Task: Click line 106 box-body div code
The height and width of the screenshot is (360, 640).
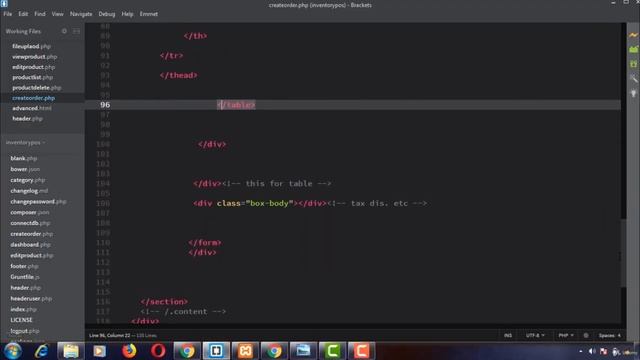Action: point(310,203)
